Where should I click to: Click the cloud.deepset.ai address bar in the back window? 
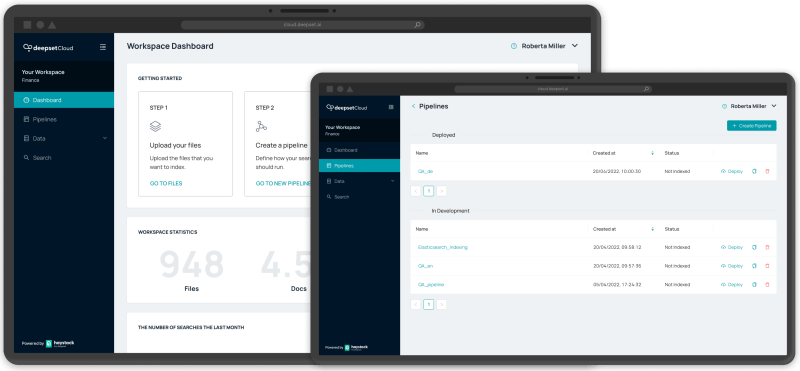(x=303, y=24)
